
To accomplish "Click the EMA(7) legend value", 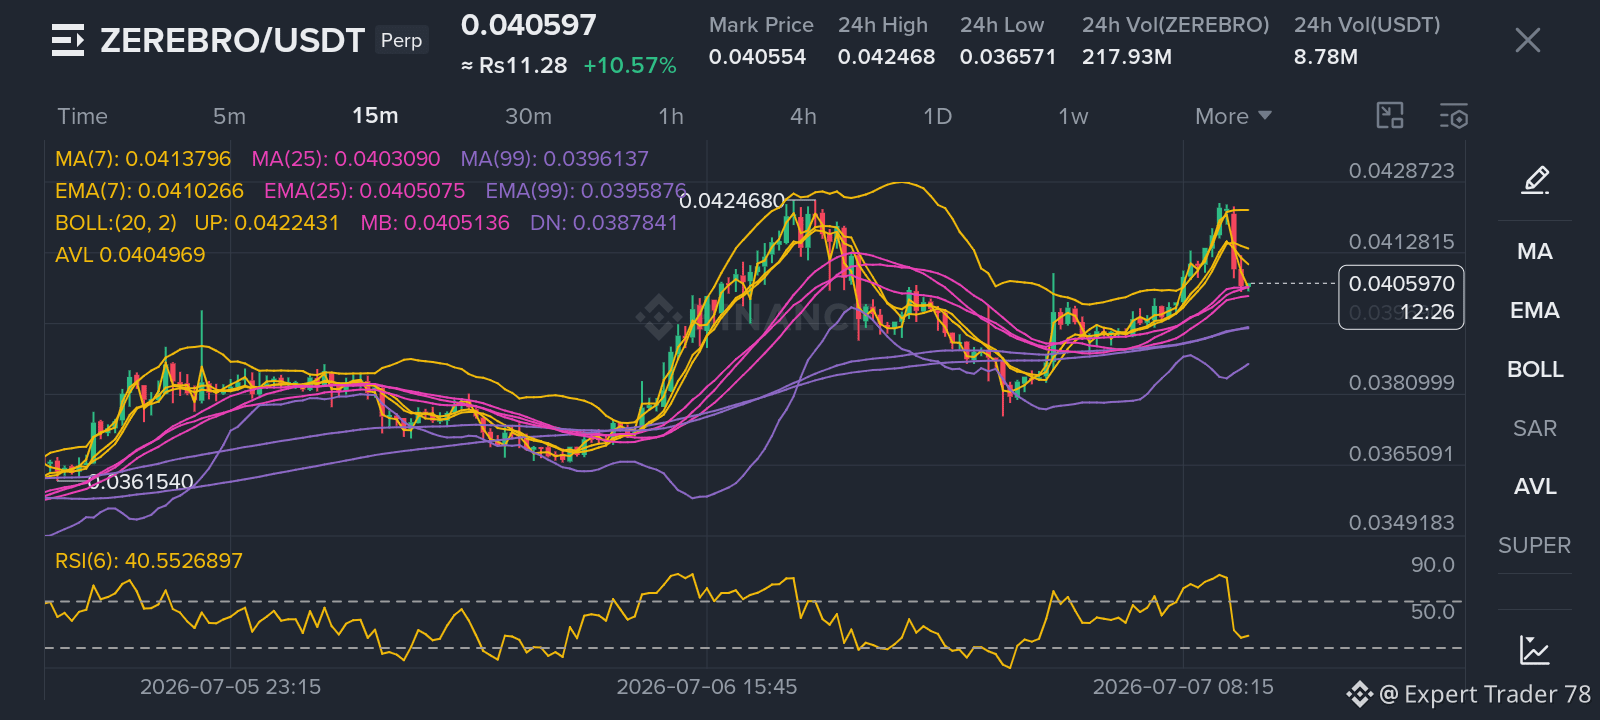I will coord(149,191).
